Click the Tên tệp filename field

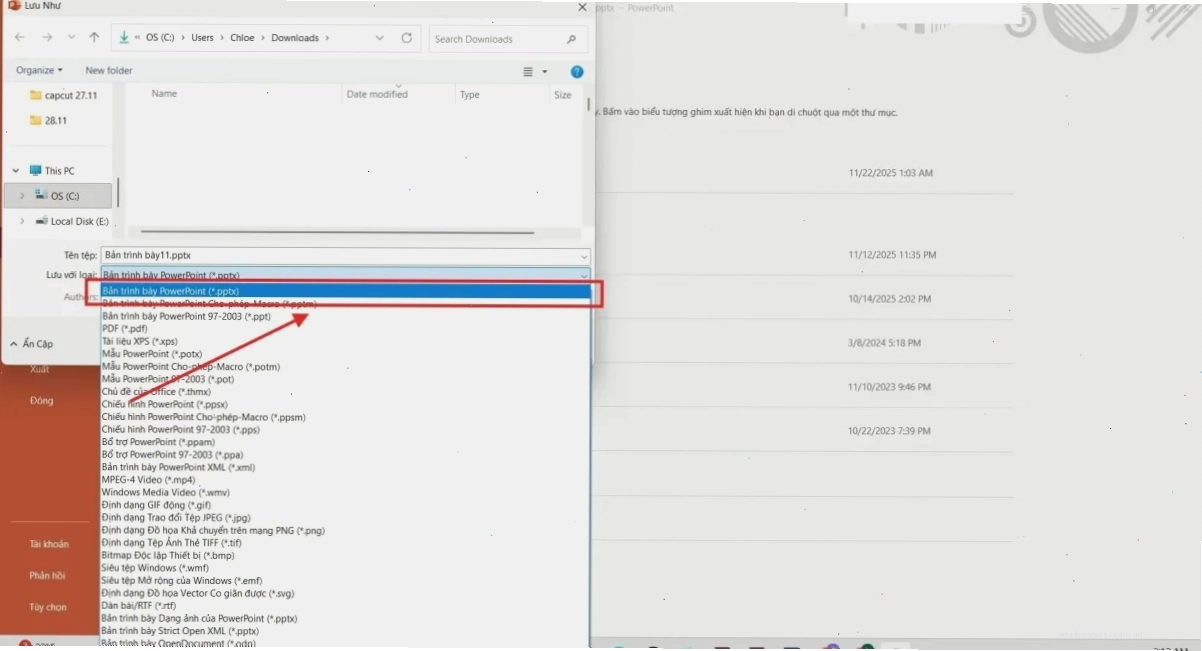[345, 256]
